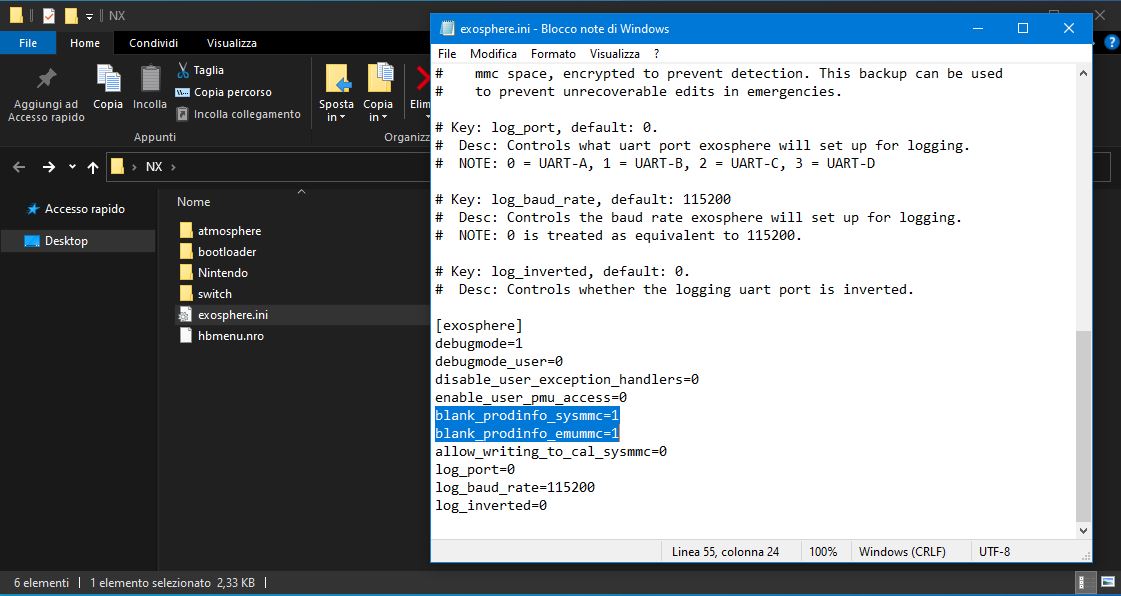Switch to the Visualizza ribbon tab

pos(231,43)
